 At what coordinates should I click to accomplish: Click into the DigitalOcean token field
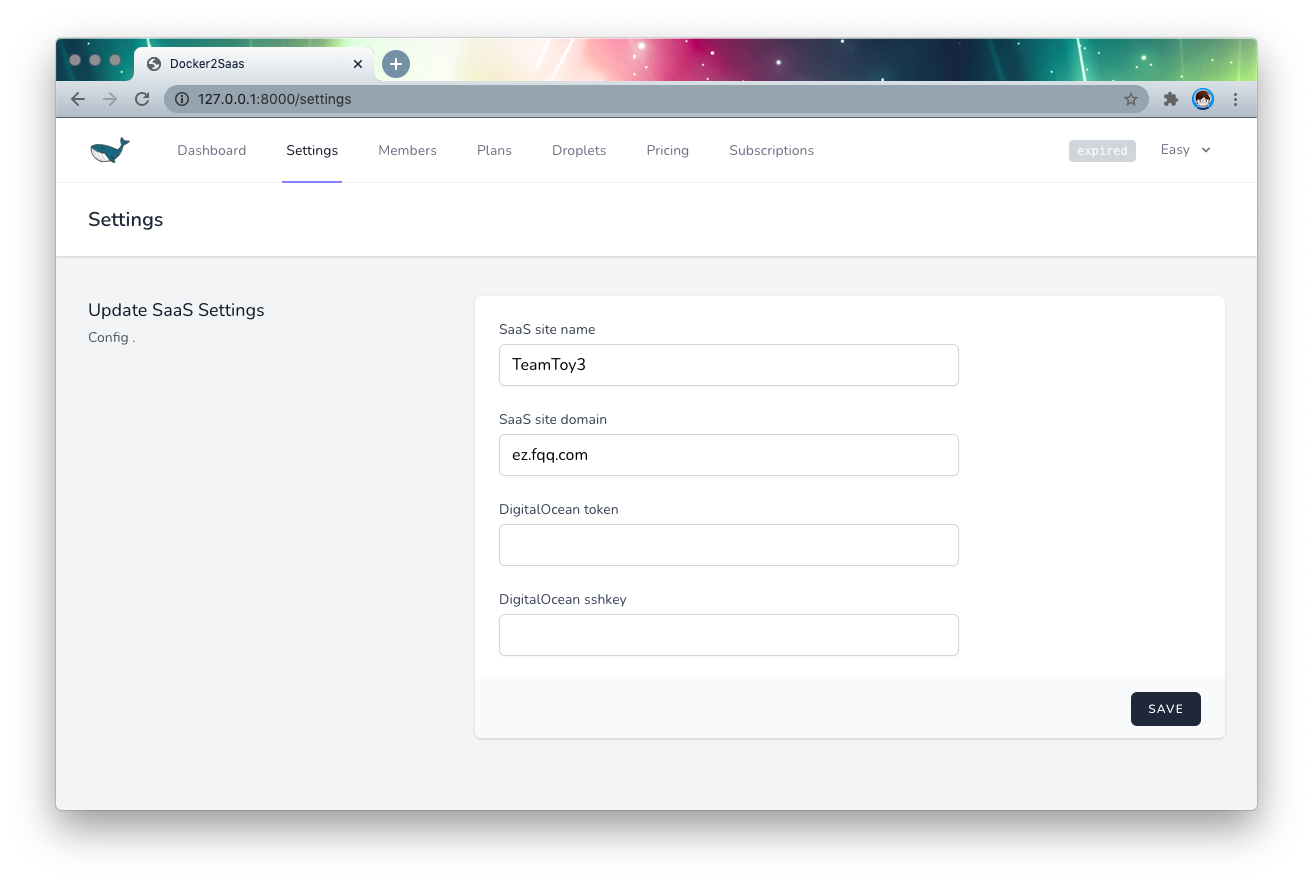tap(729, 545)
